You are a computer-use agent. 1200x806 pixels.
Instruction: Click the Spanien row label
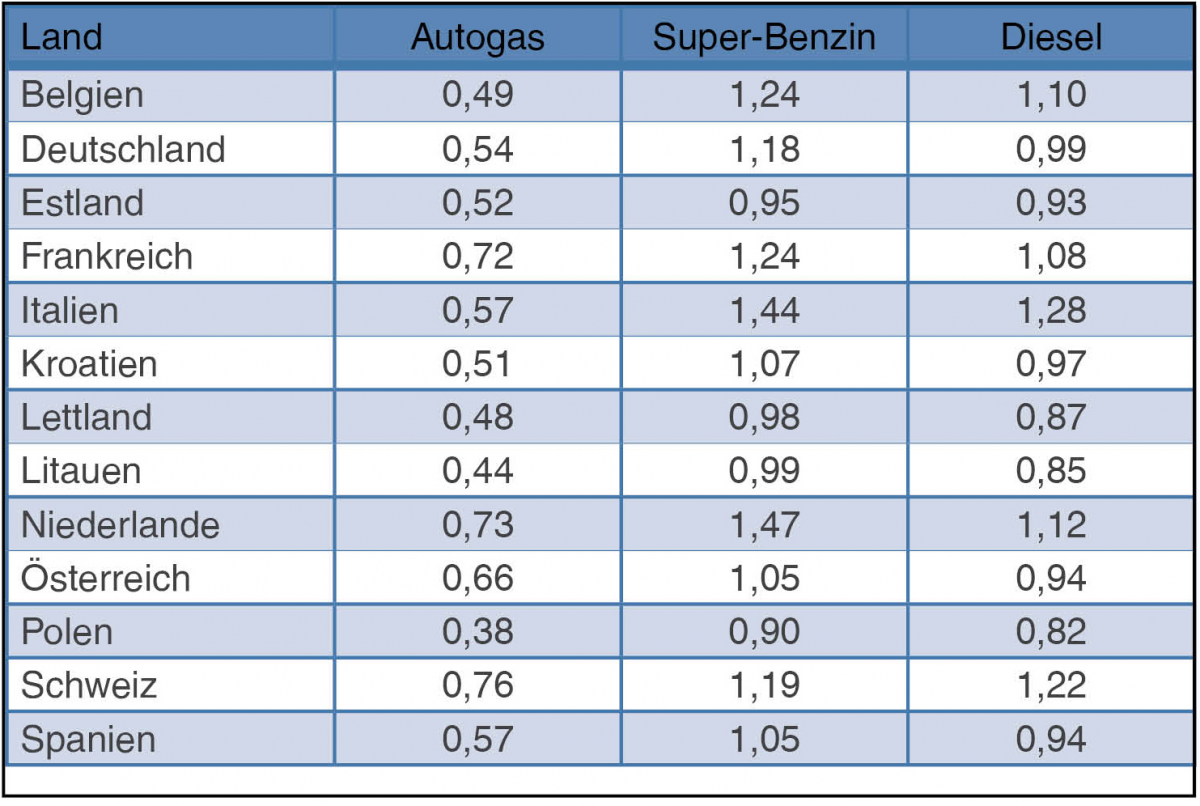tap(88, 740)
